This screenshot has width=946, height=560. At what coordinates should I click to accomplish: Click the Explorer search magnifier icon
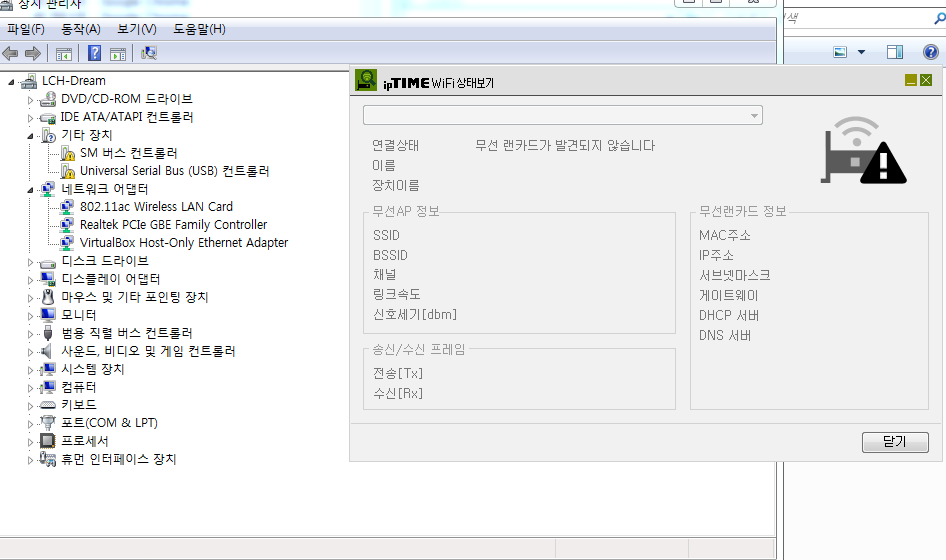pos(939,19)
